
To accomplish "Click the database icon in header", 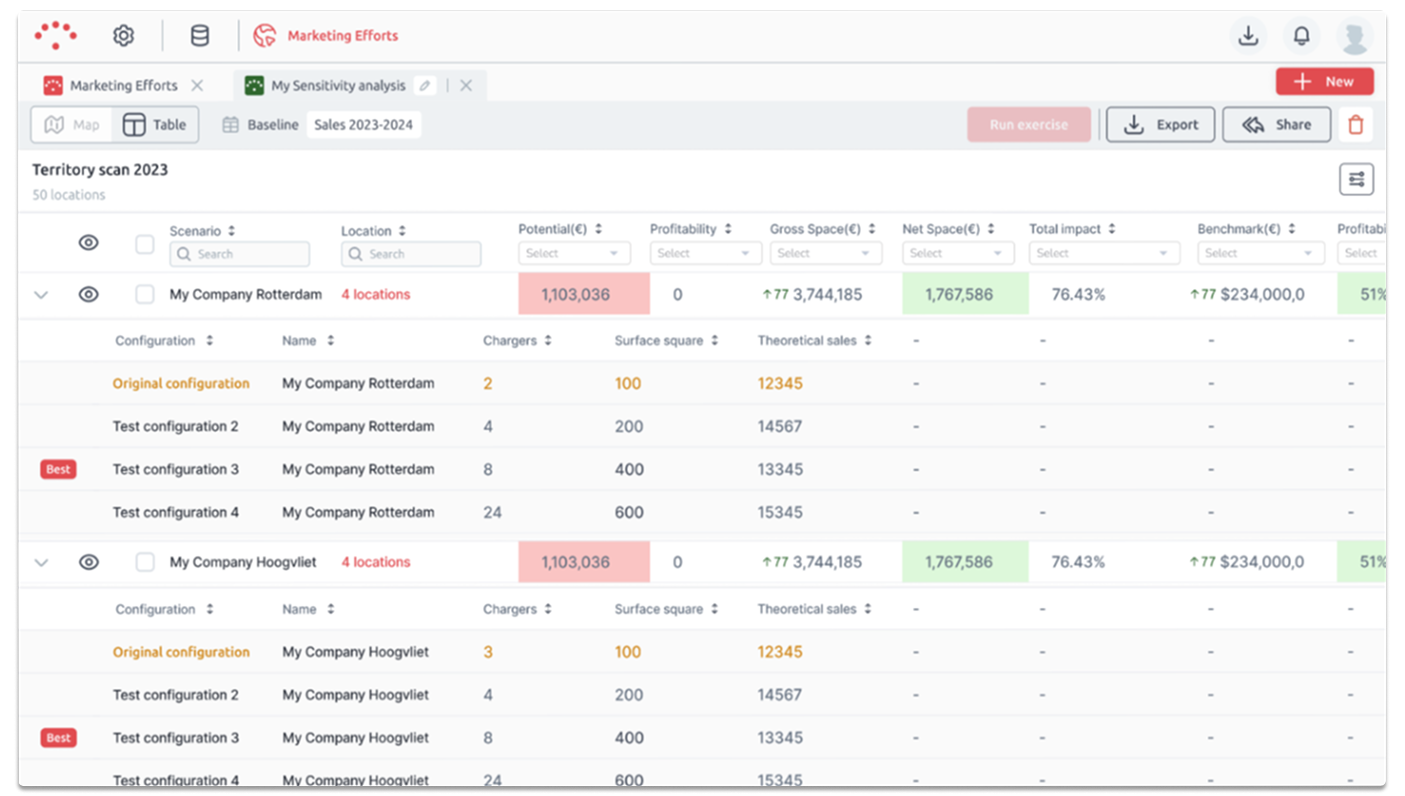I will pyautogui.click(x=200, y=36).
